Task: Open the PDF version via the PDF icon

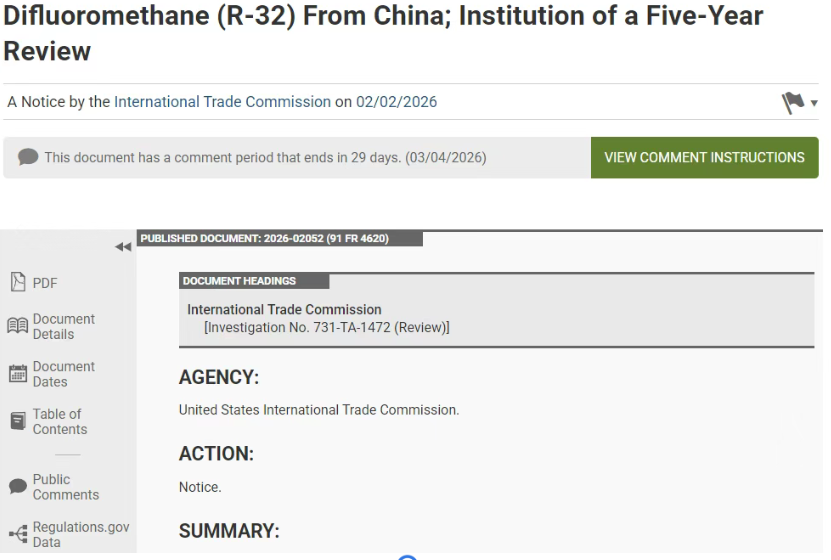Action: coord(18,282)
